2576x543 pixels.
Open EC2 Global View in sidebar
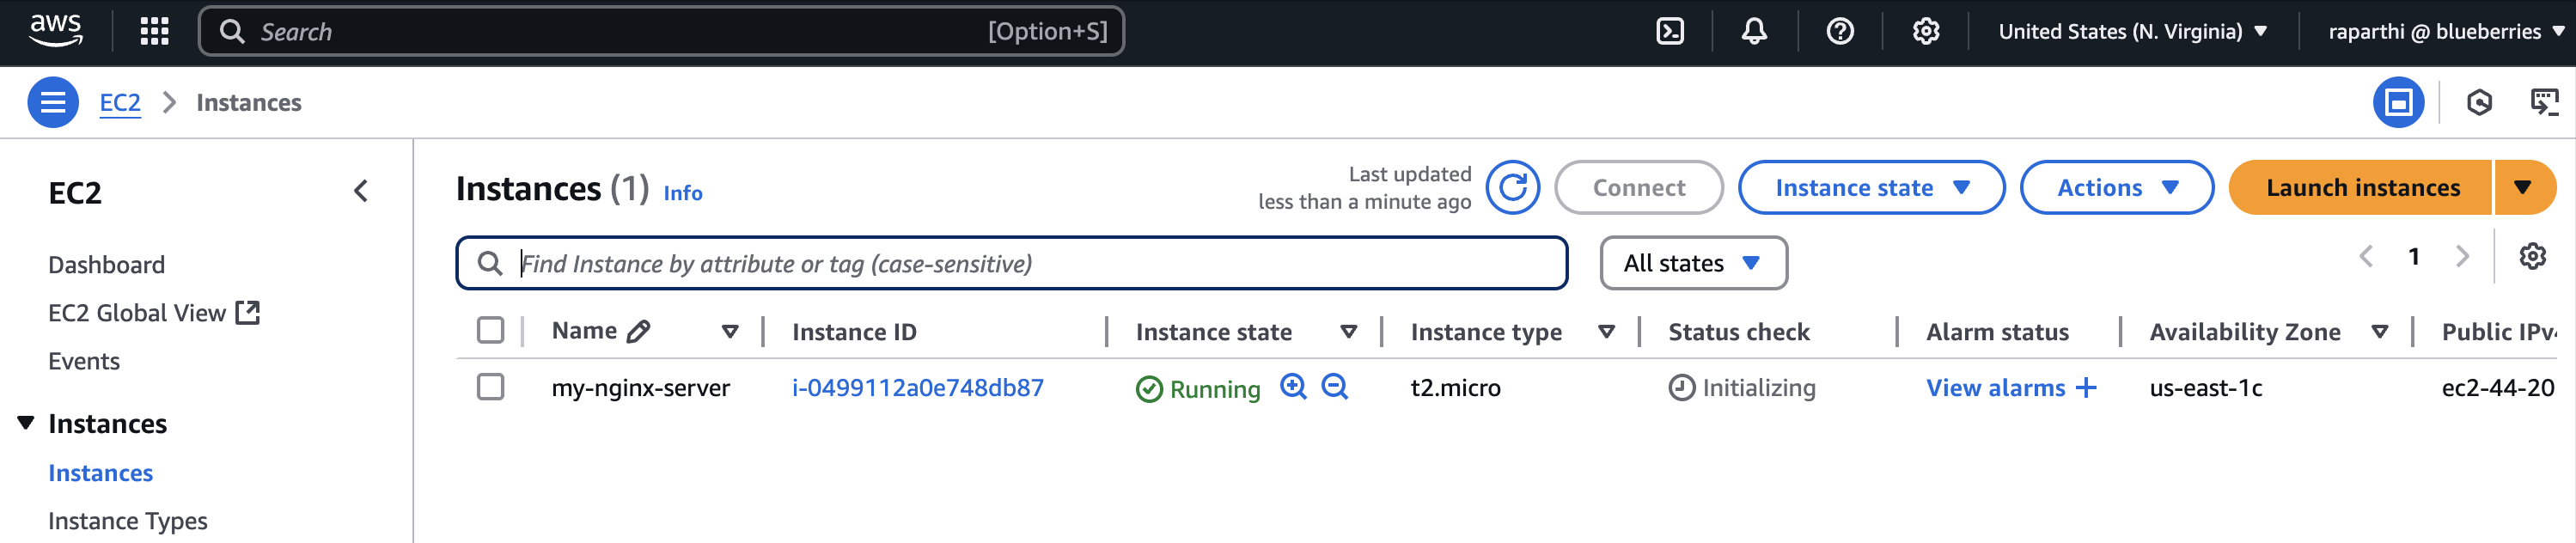[x=136, y=313]
